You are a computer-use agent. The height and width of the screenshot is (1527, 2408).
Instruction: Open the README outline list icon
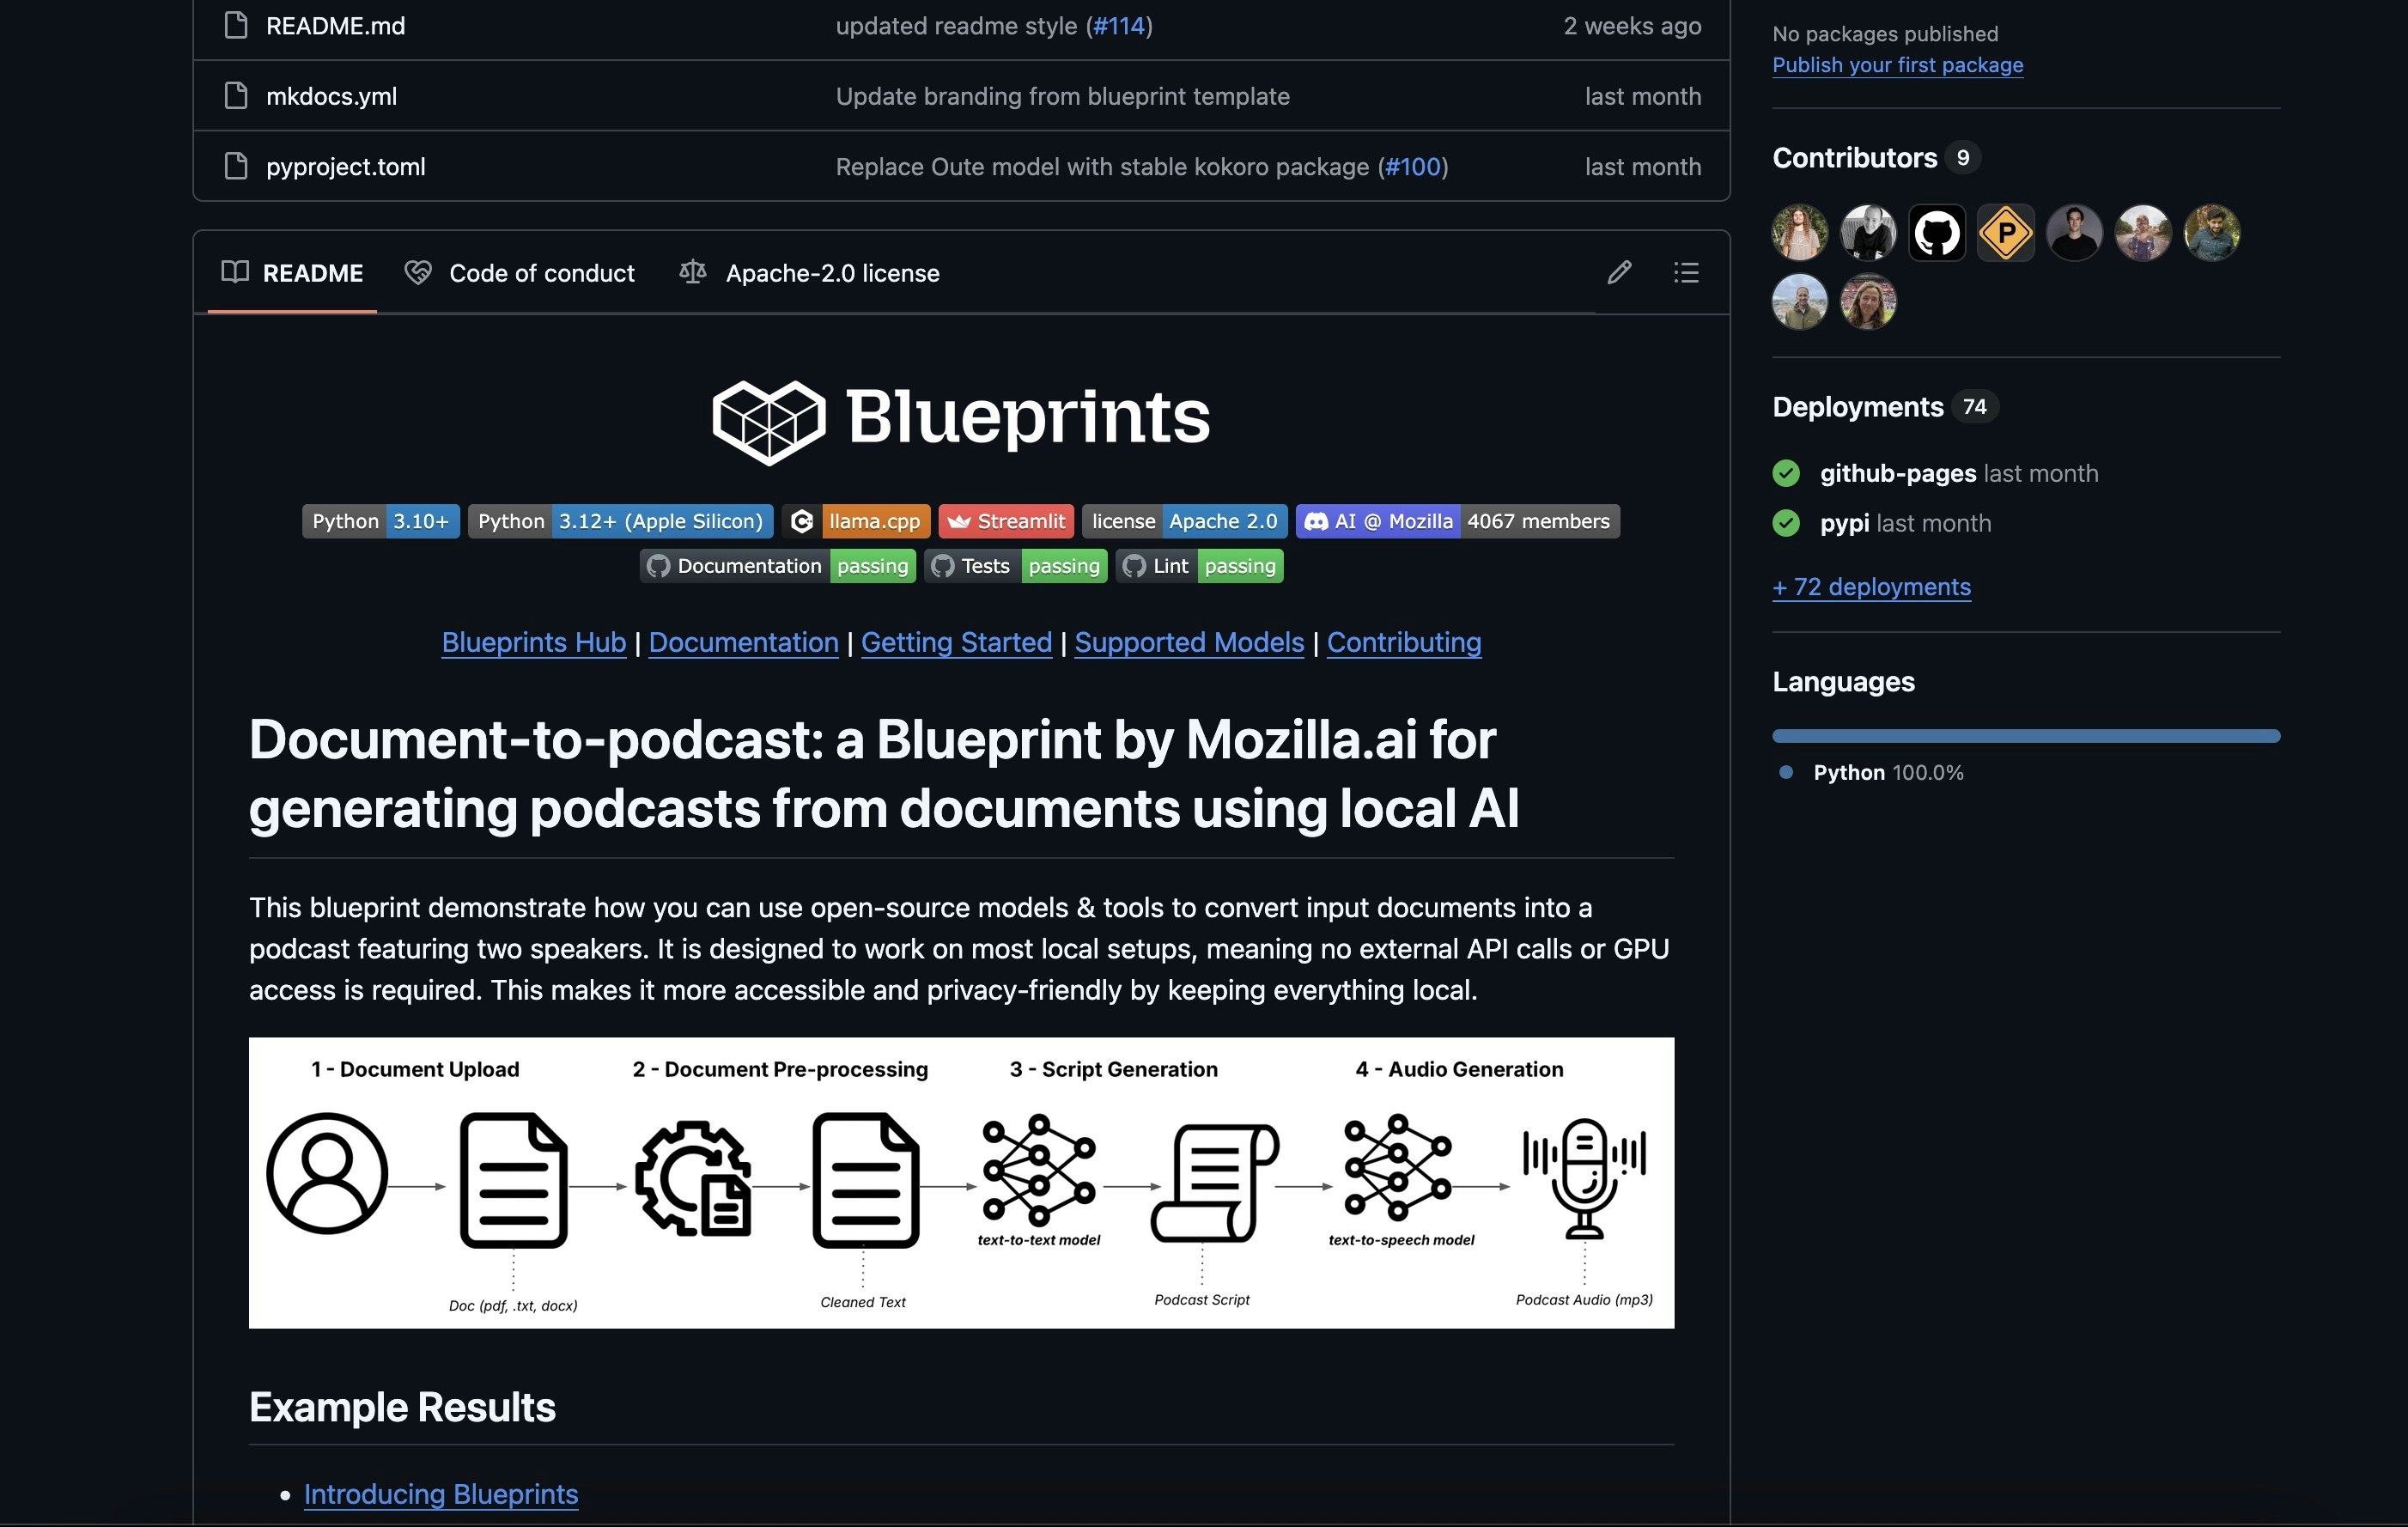coord(1686,272)
